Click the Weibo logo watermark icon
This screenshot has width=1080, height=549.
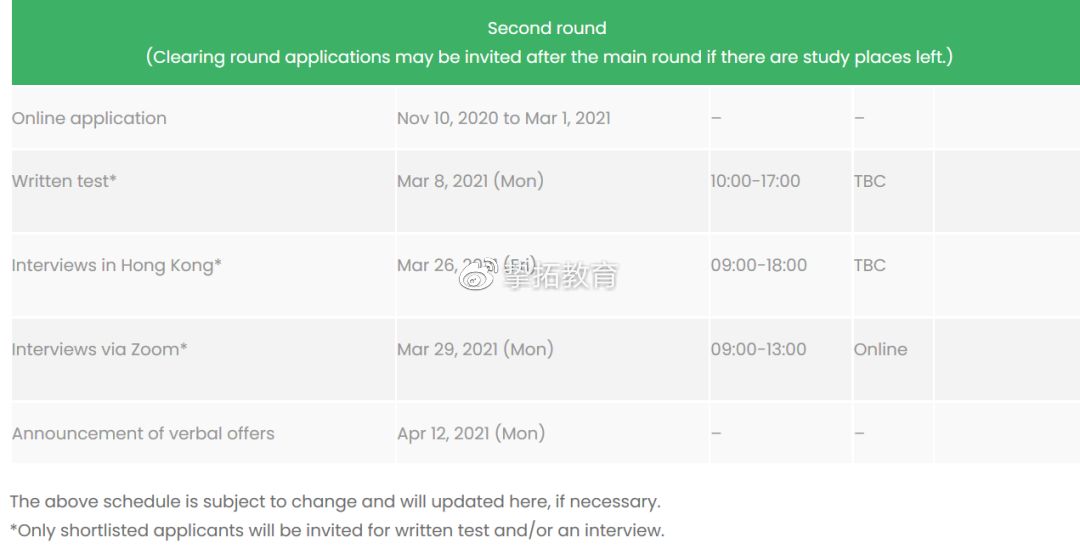coord(477,278)
